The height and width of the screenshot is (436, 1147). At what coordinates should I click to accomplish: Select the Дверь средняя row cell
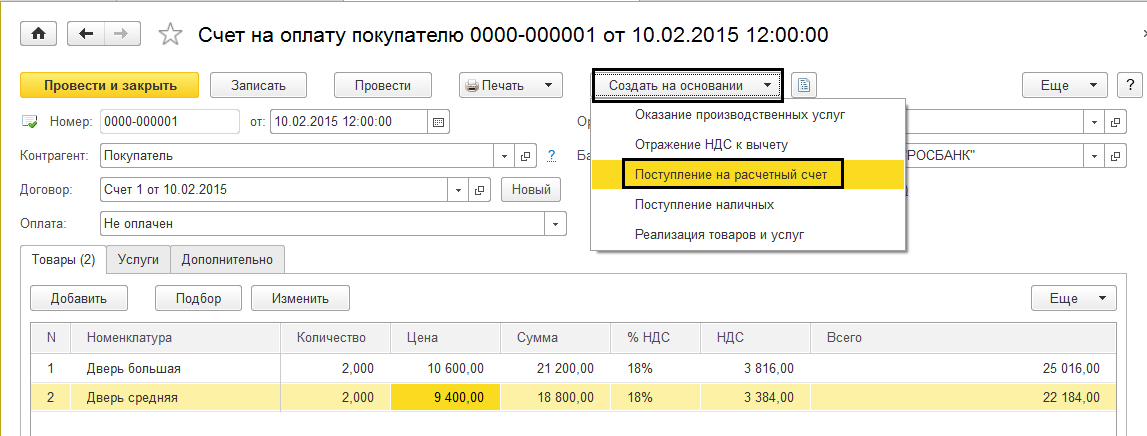click(176, 399)
